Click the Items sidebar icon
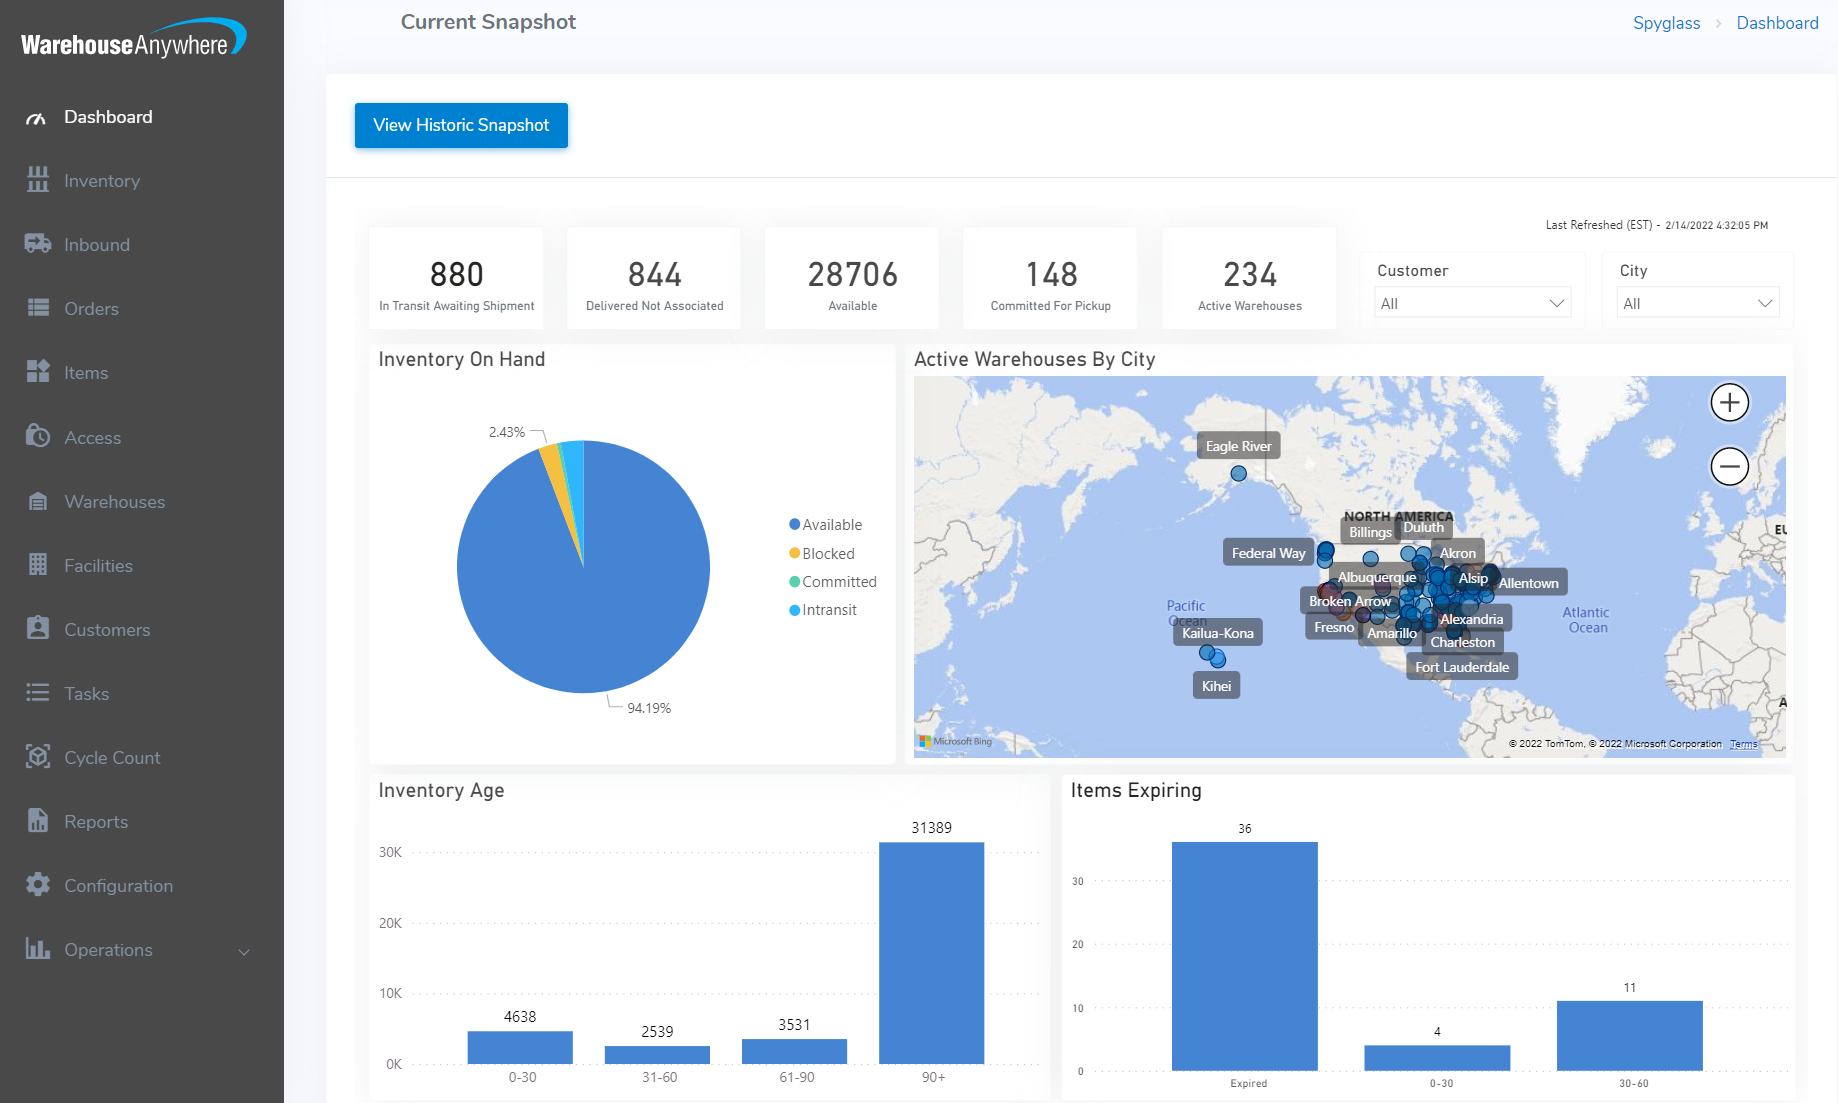 [x=38, y=372]
